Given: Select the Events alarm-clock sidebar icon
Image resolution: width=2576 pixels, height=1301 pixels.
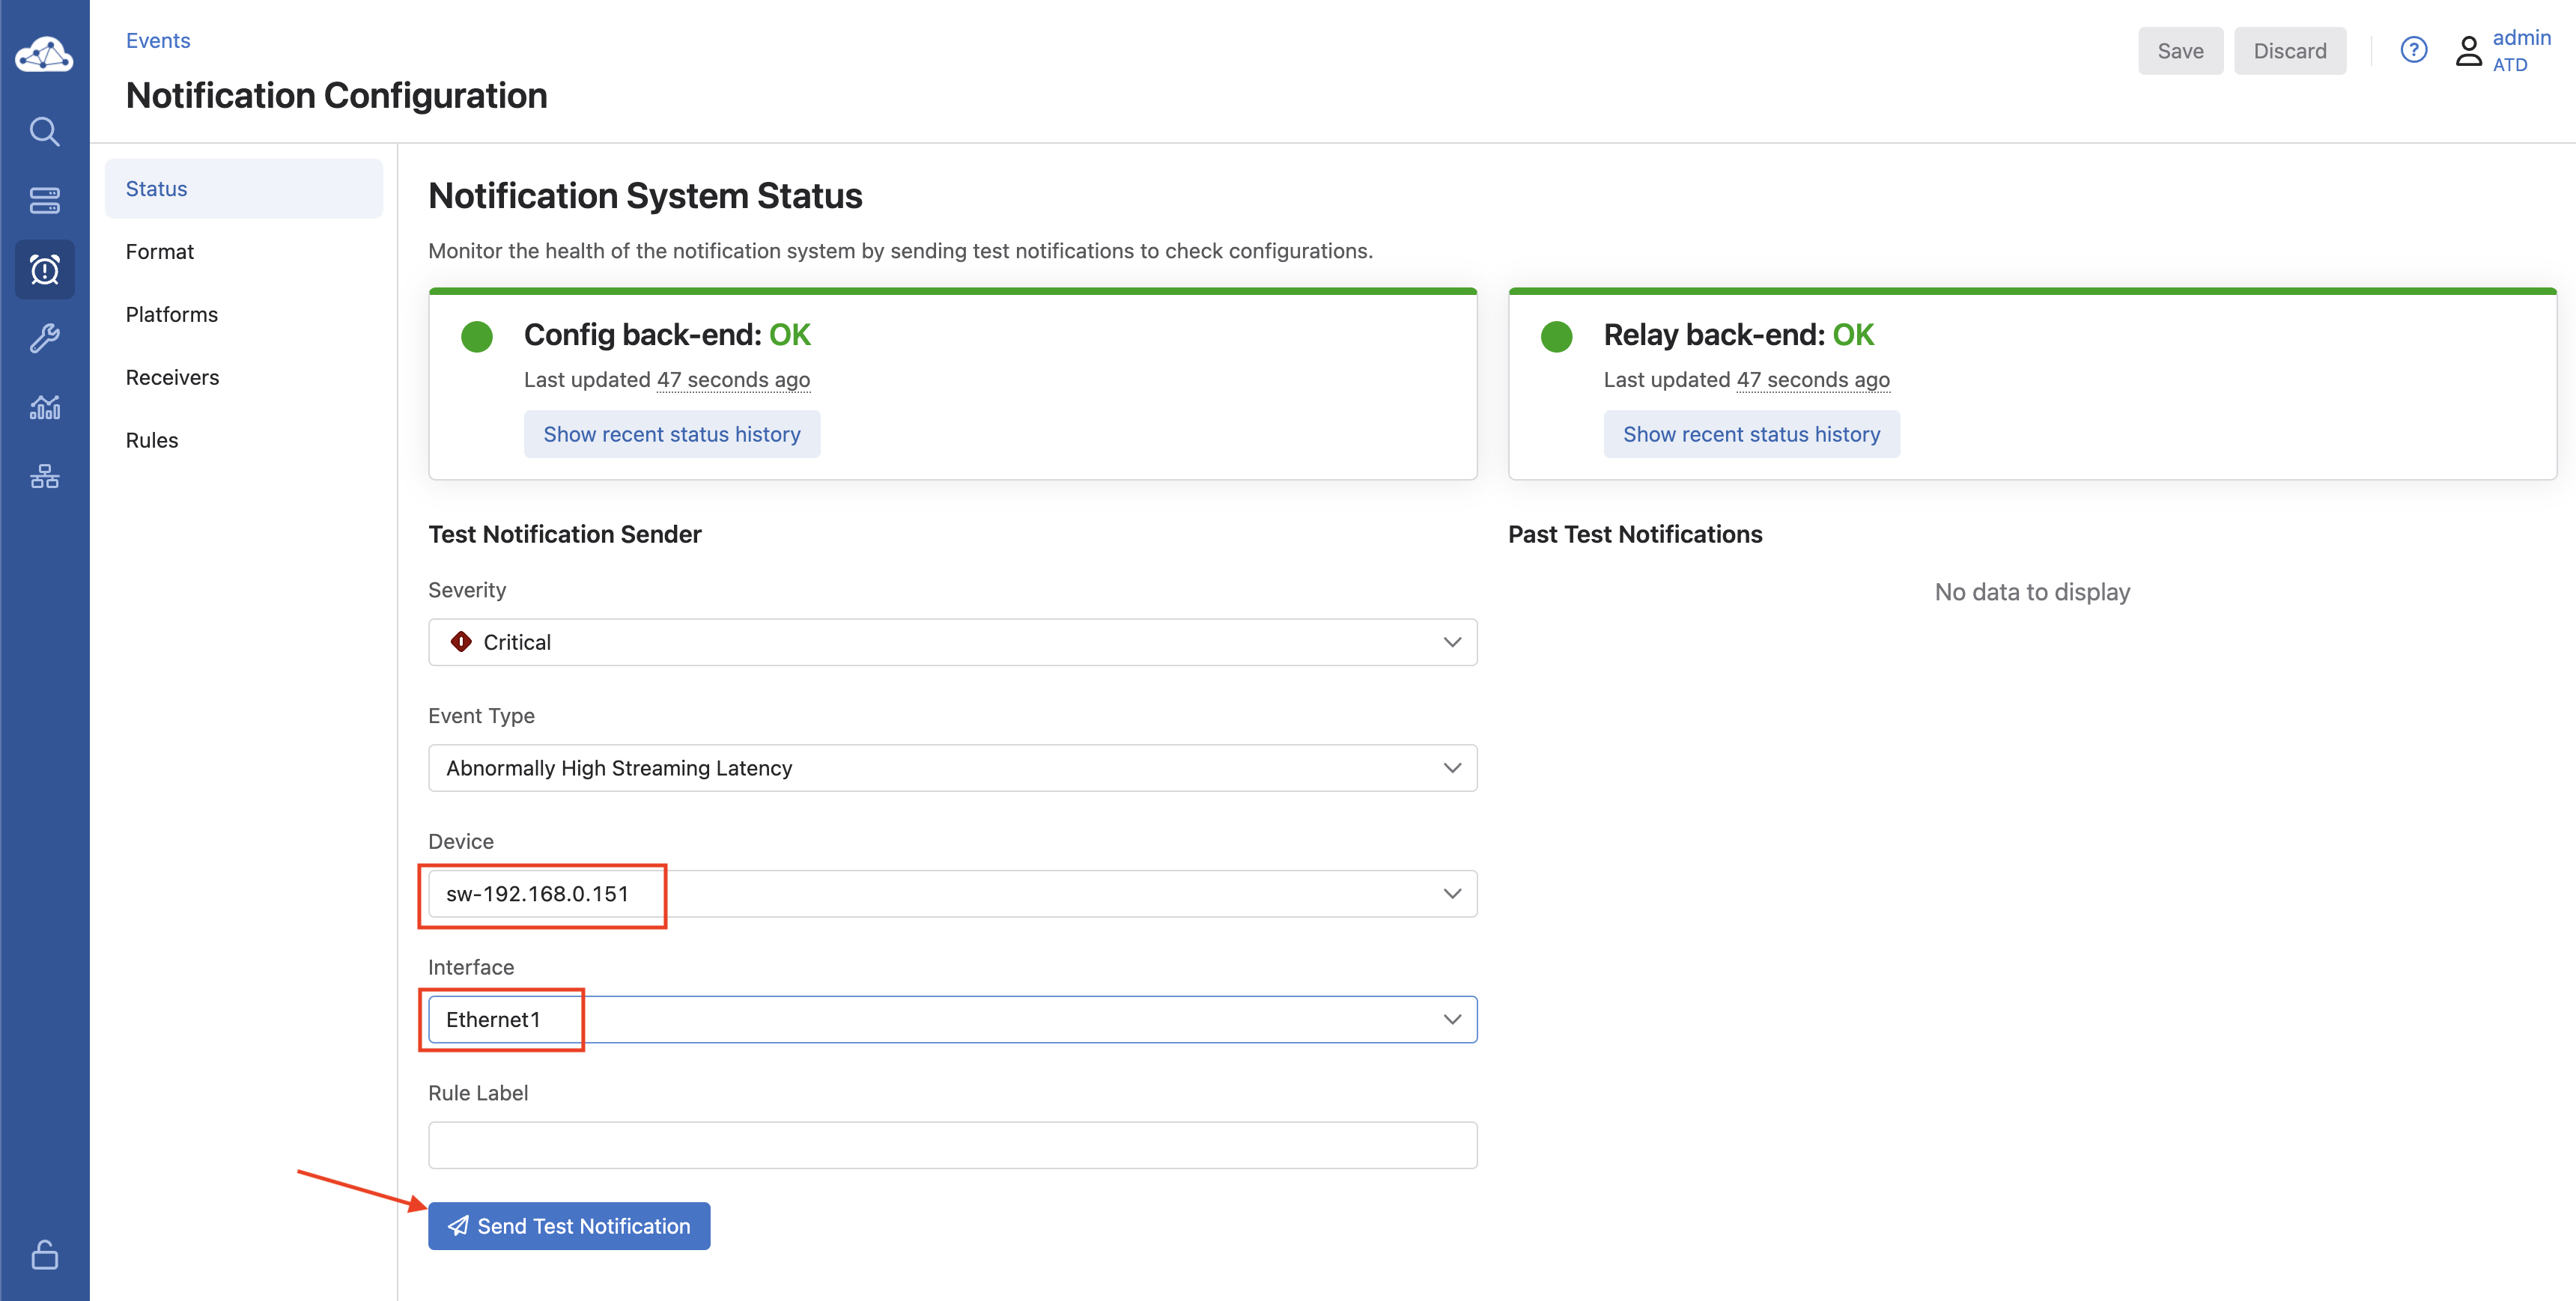Looking at the screenshot, I should click(44, 269).
